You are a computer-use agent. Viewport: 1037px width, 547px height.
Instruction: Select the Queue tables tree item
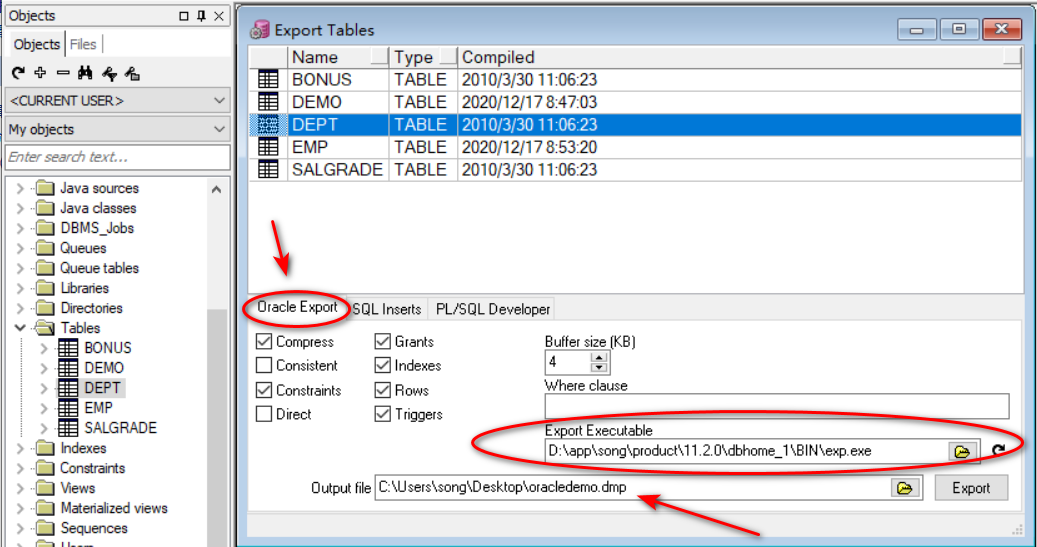click(x=99, y=269)
